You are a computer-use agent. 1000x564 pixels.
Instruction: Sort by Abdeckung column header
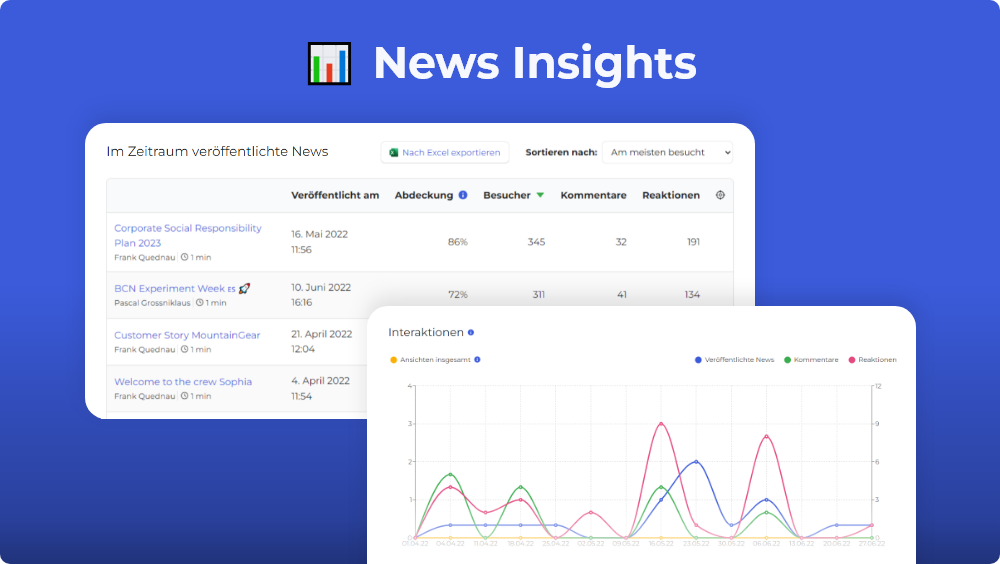pos(423,195)
